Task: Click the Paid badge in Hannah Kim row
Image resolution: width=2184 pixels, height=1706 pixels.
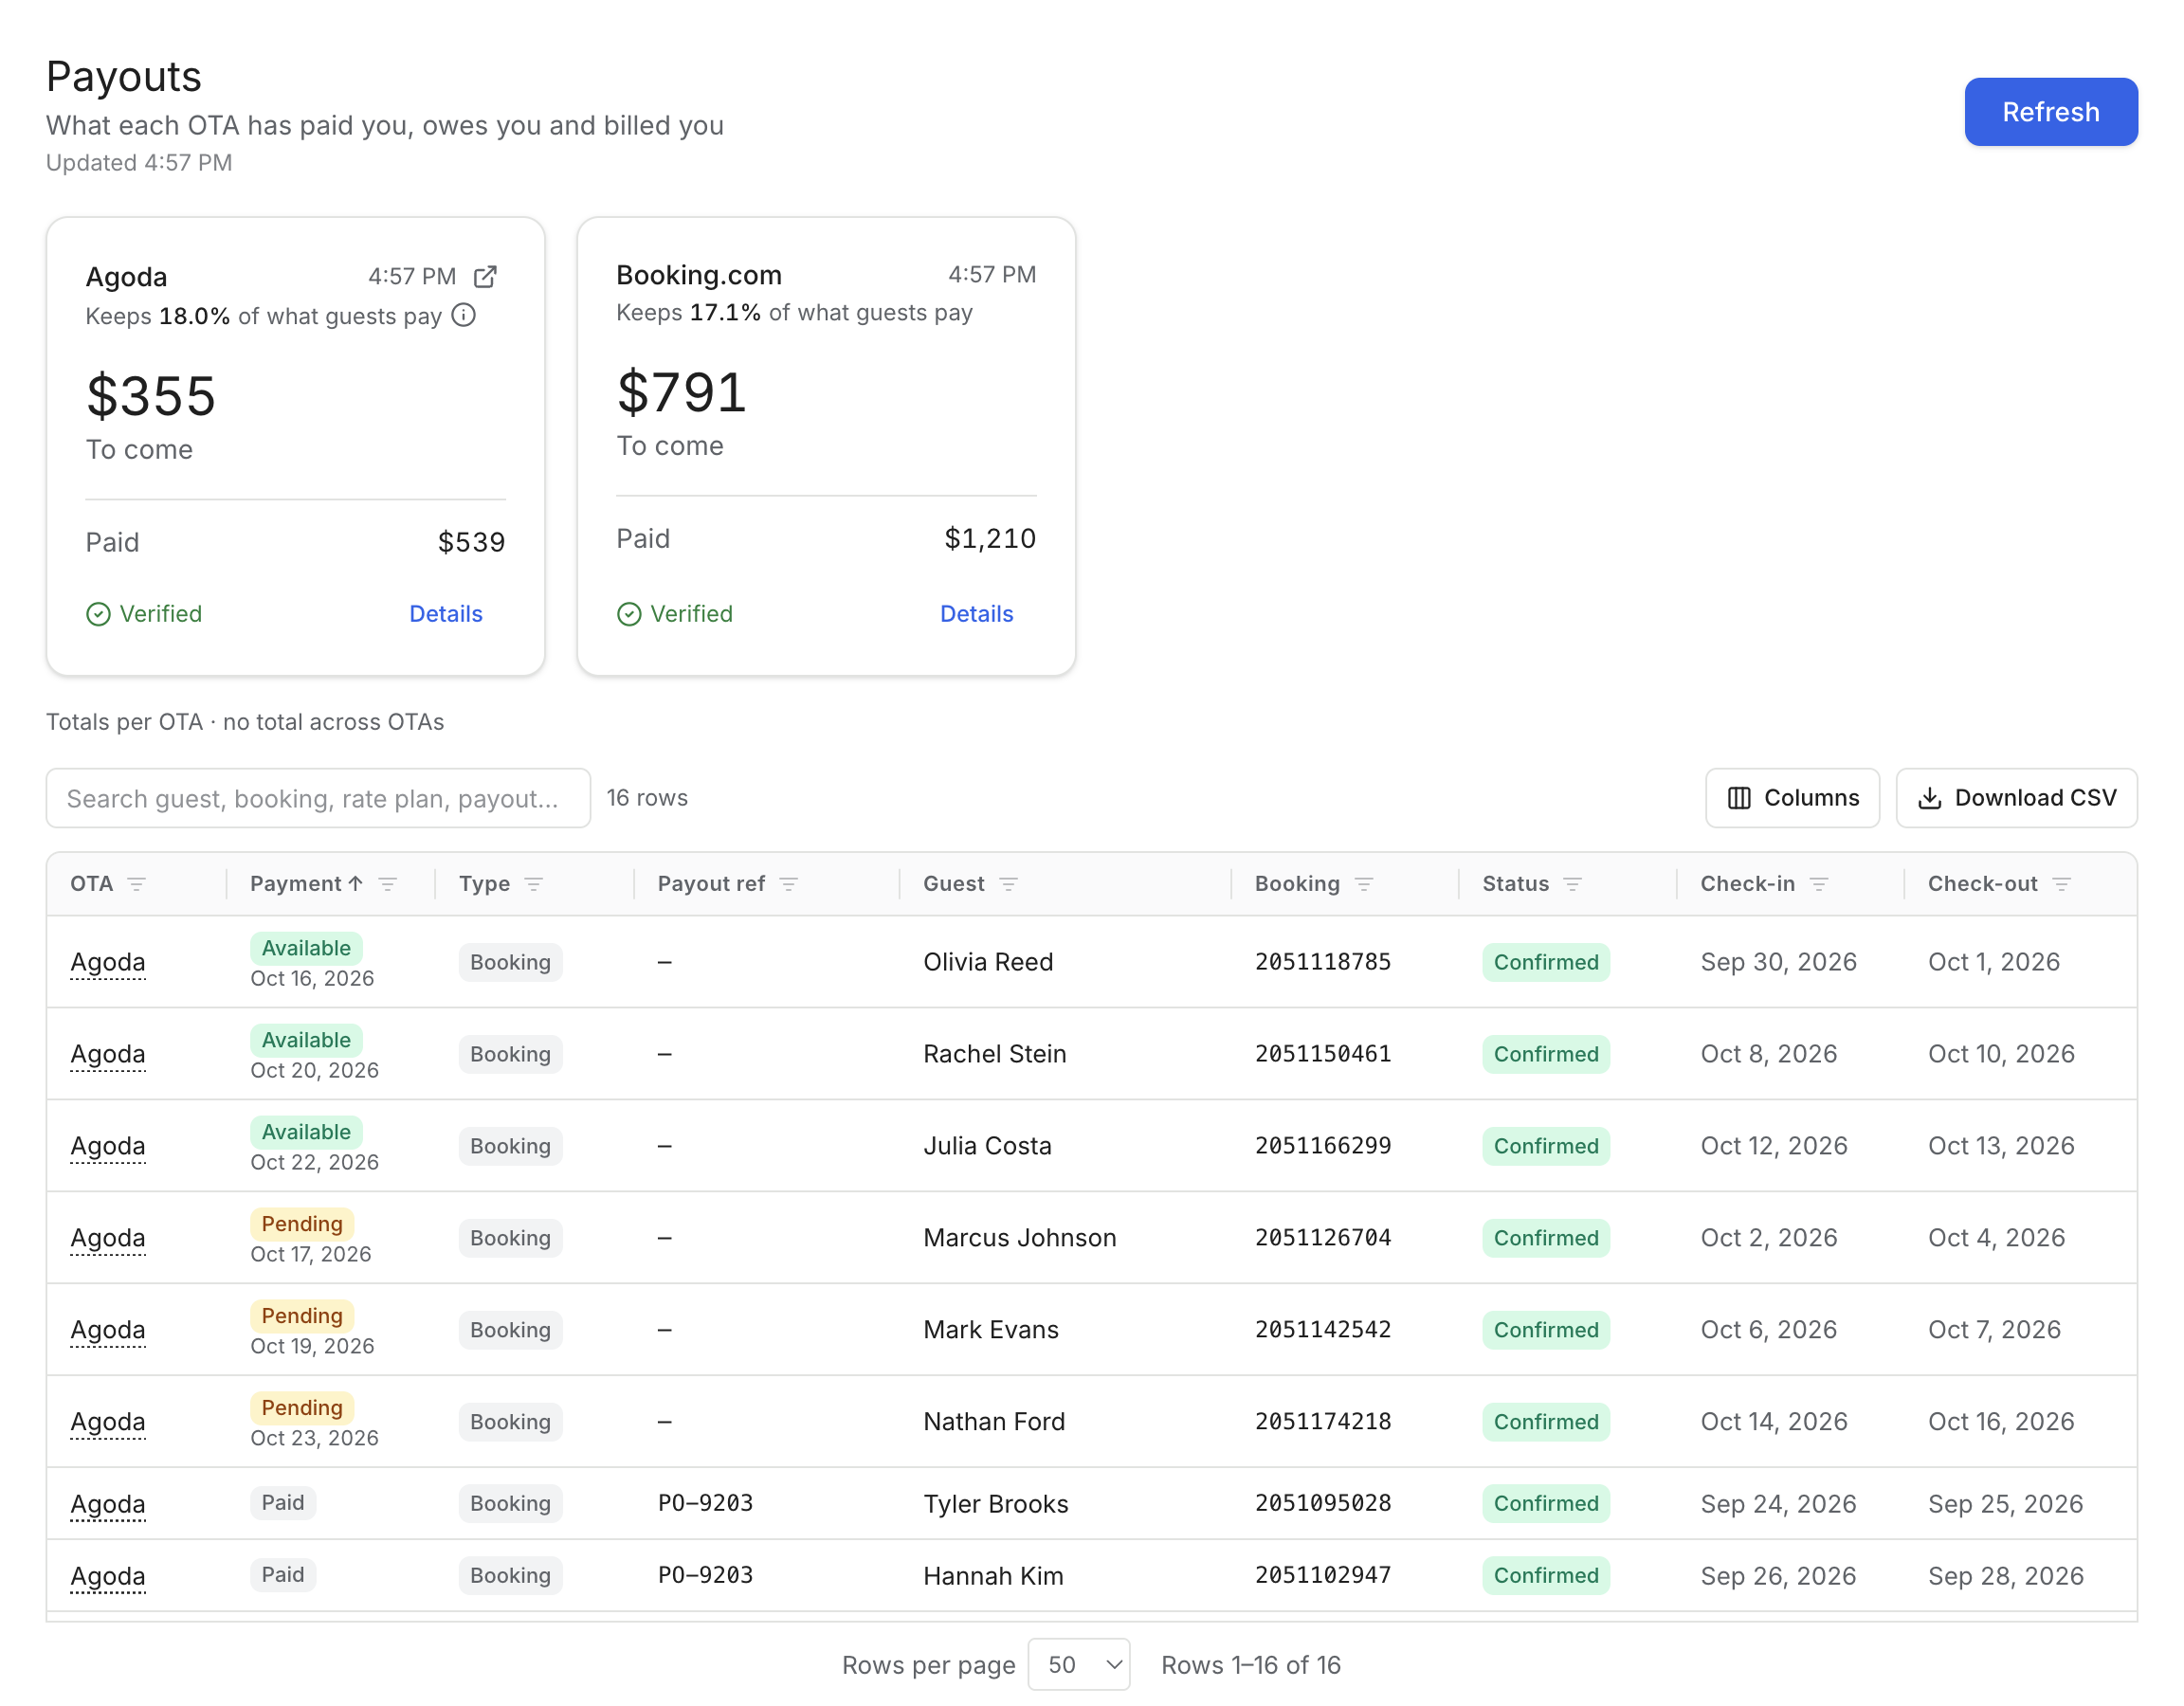Action: tap(283, 1575)
